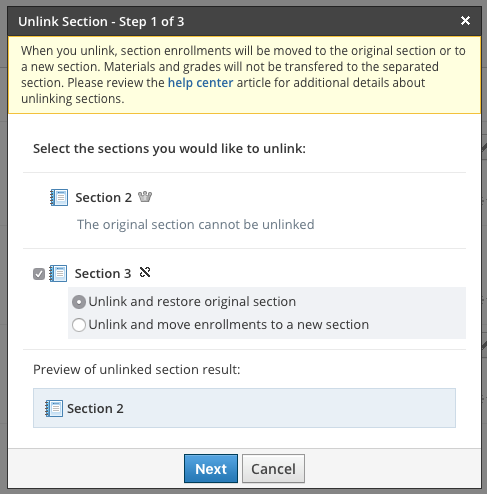Close the Unlink Section dialog with the X
Viewport: 487px width, 494px height.
(465, 21)
